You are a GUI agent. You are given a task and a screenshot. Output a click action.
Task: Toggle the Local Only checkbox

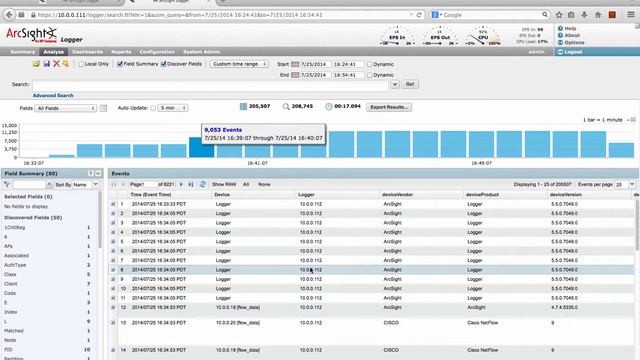pos(81,64)
